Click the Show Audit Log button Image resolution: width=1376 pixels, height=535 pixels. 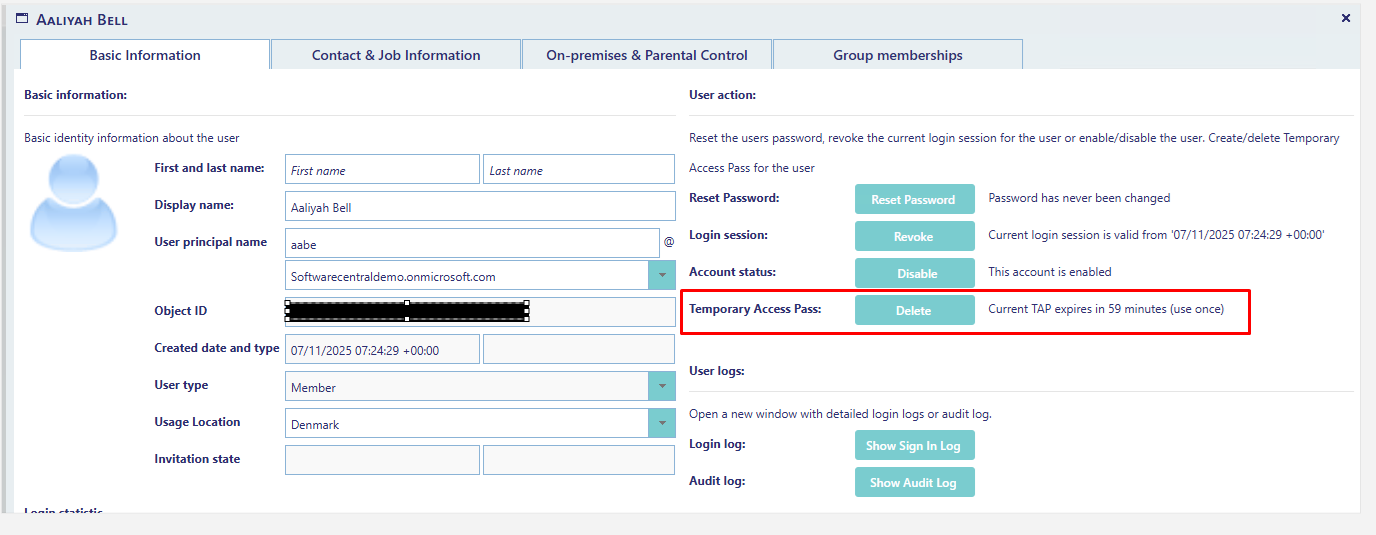[x=913, y=483]
